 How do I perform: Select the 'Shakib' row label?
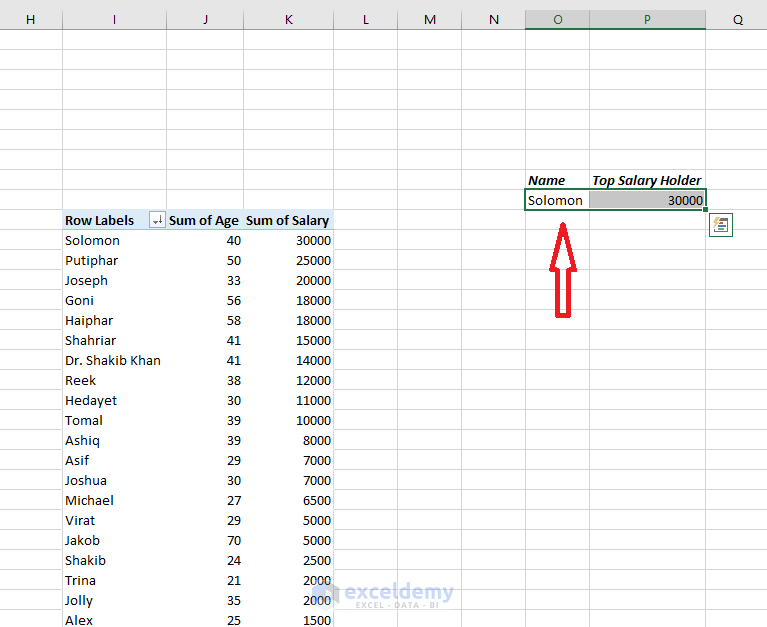tap(114, 560)
